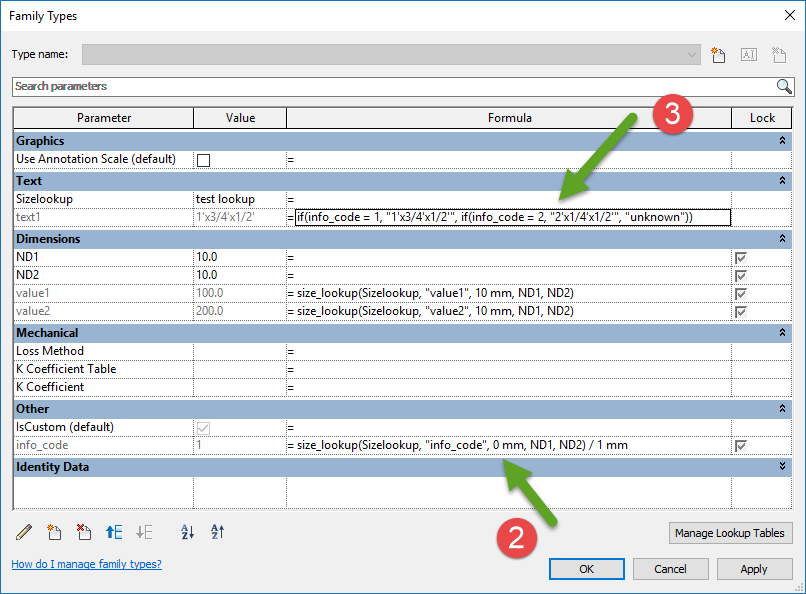Edit the selected parameter with the pencil icon
The image size is (806, 594).
coord(24,533)
